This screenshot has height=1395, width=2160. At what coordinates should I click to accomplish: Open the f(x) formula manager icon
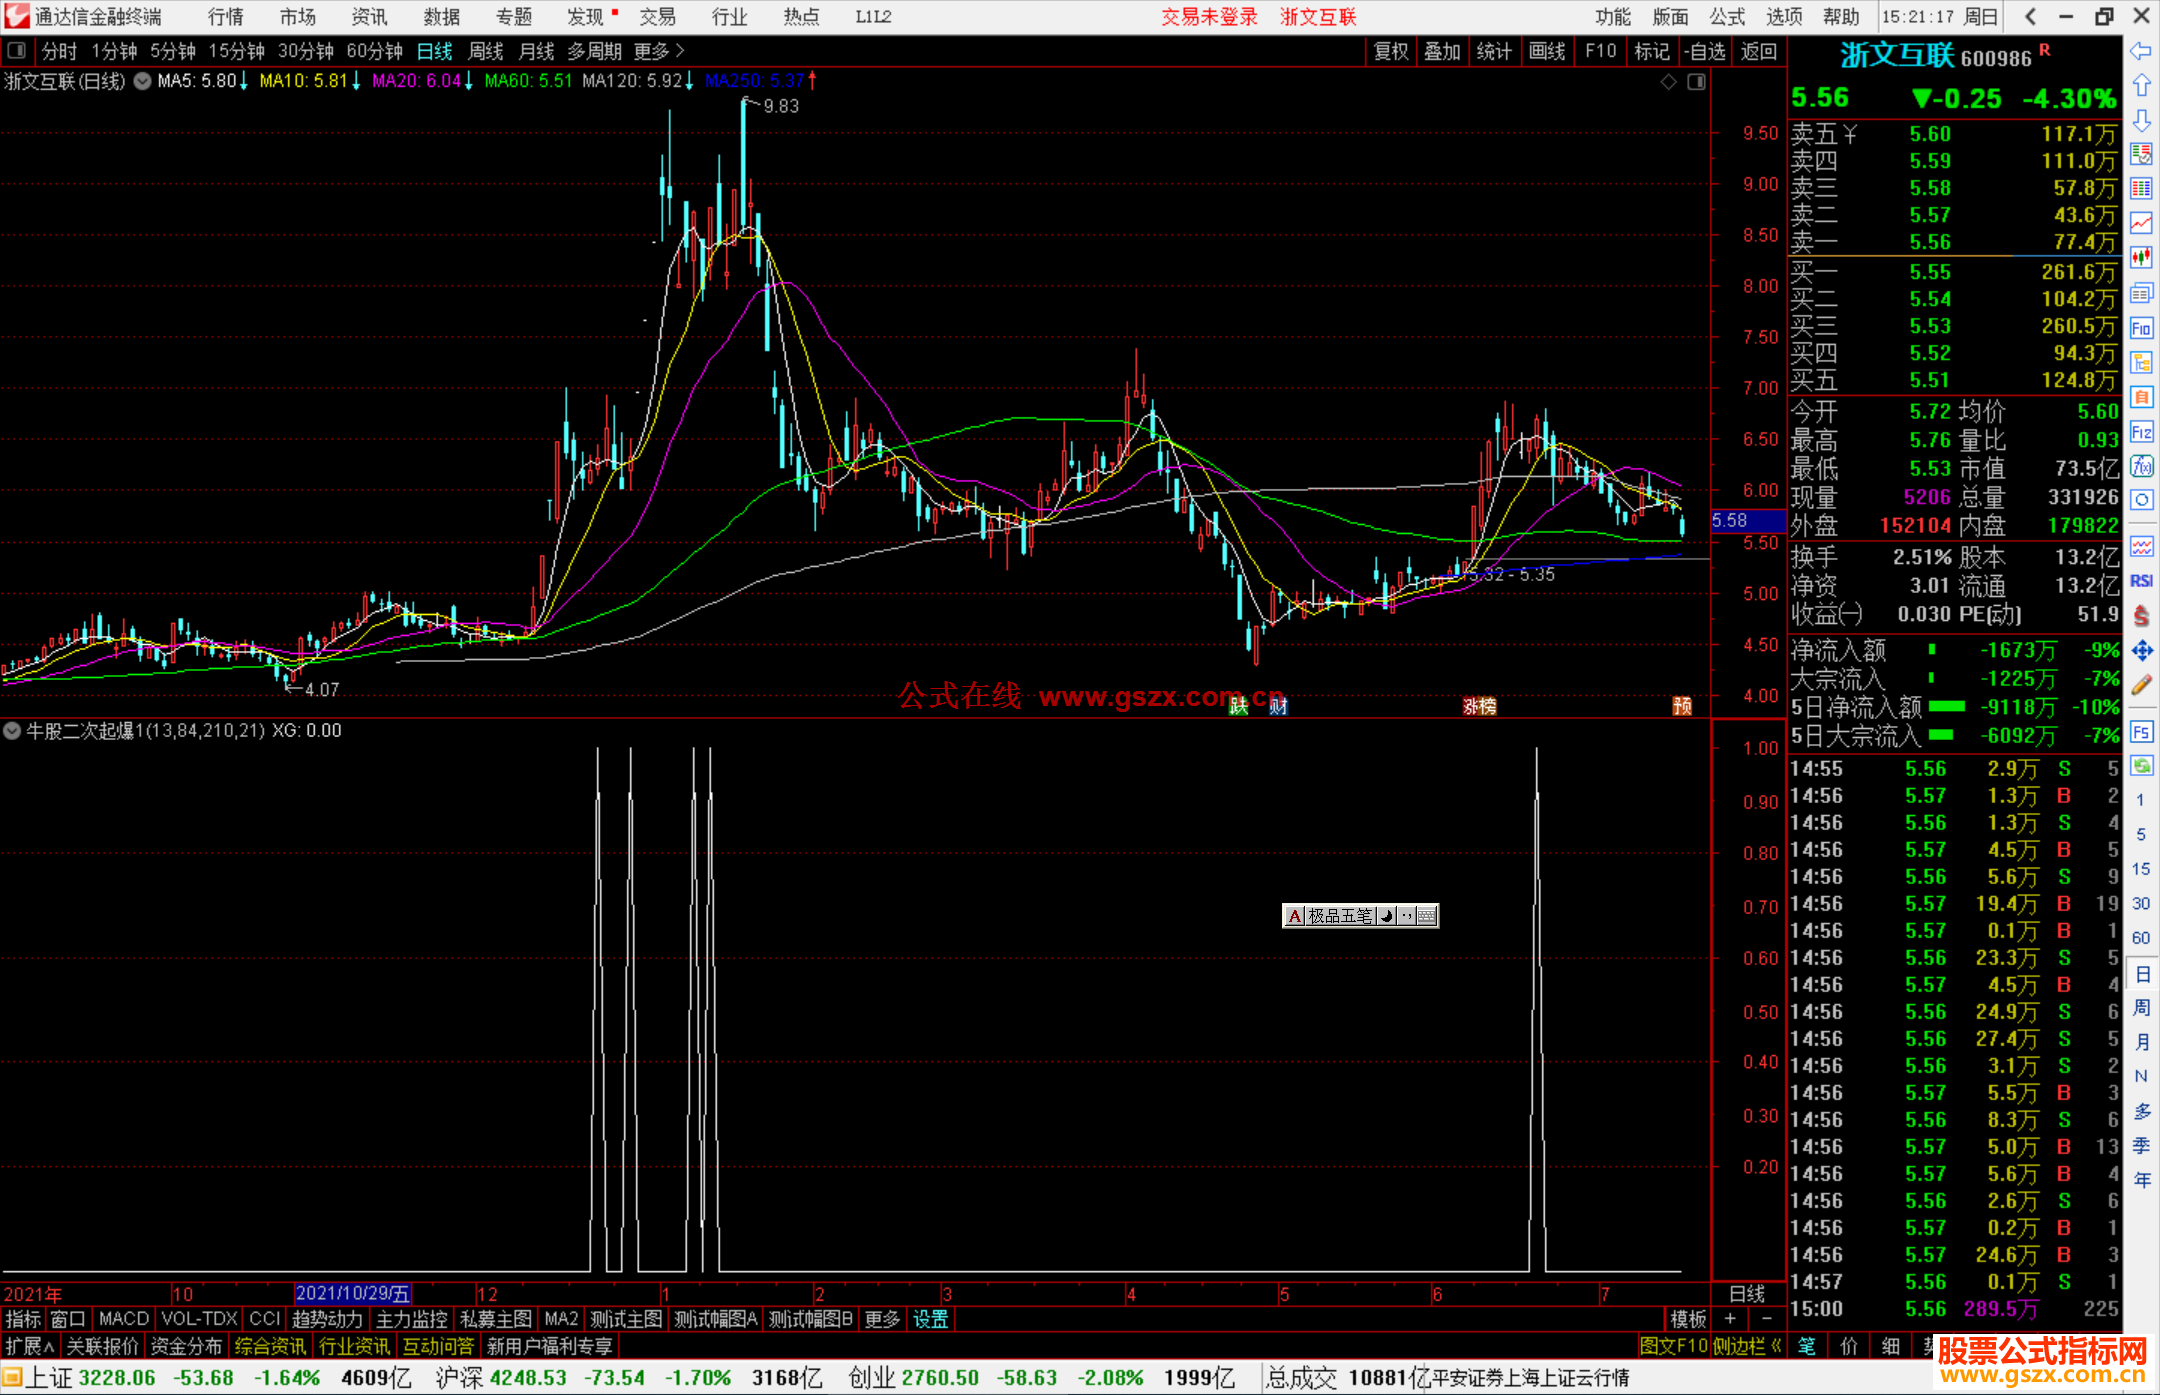[2141, 466]
